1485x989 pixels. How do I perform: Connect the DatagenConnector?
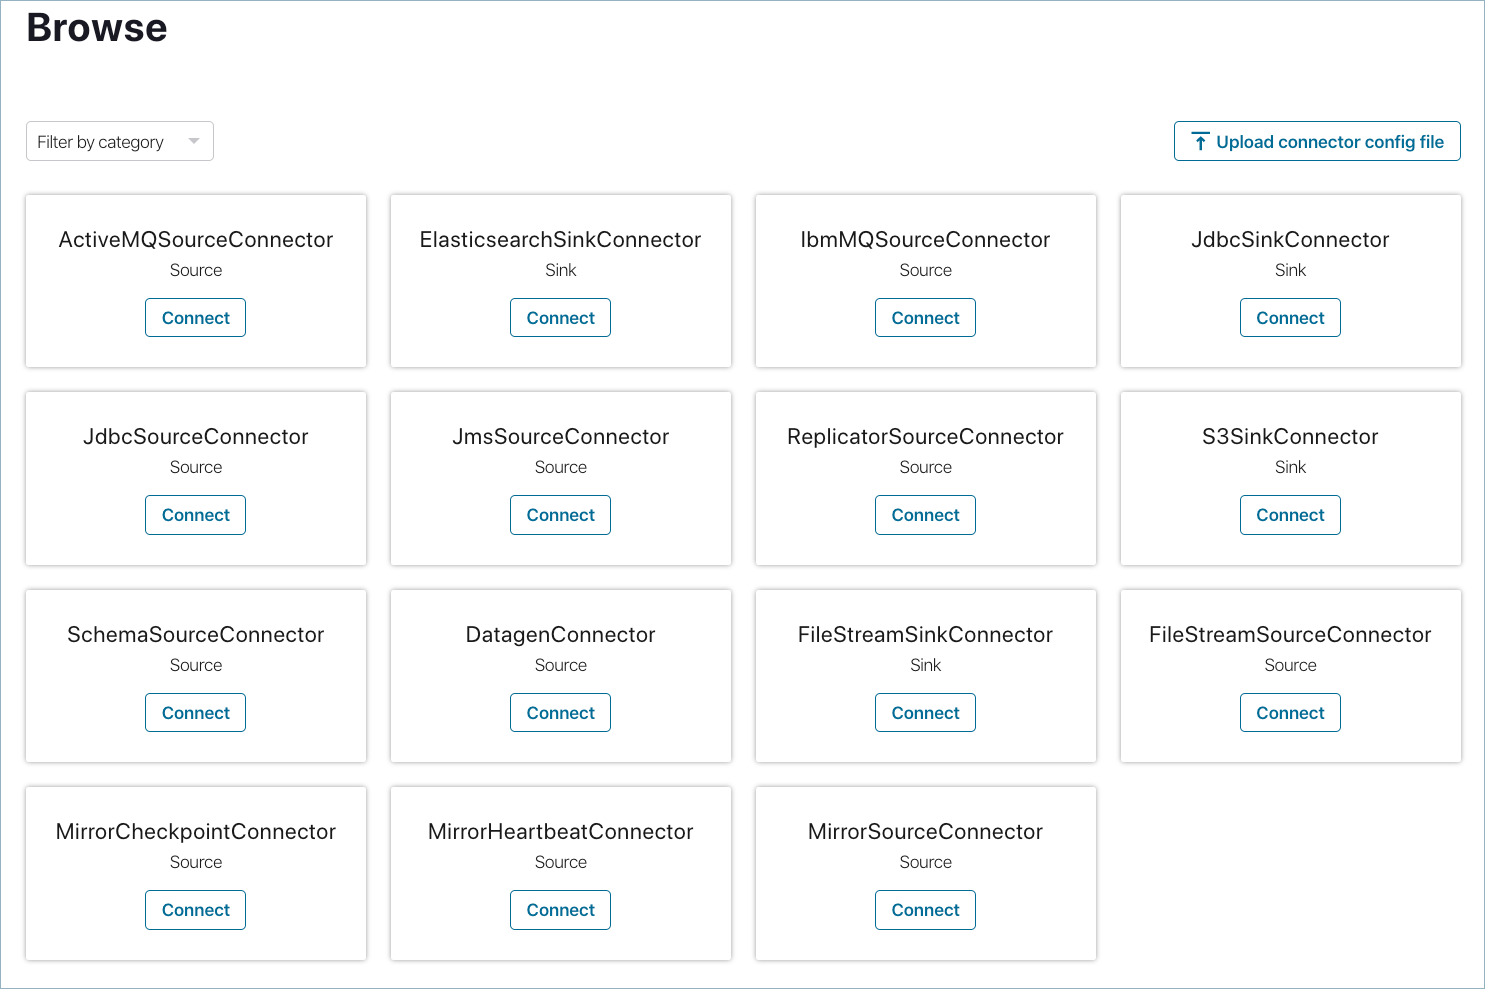click(560, 713)
